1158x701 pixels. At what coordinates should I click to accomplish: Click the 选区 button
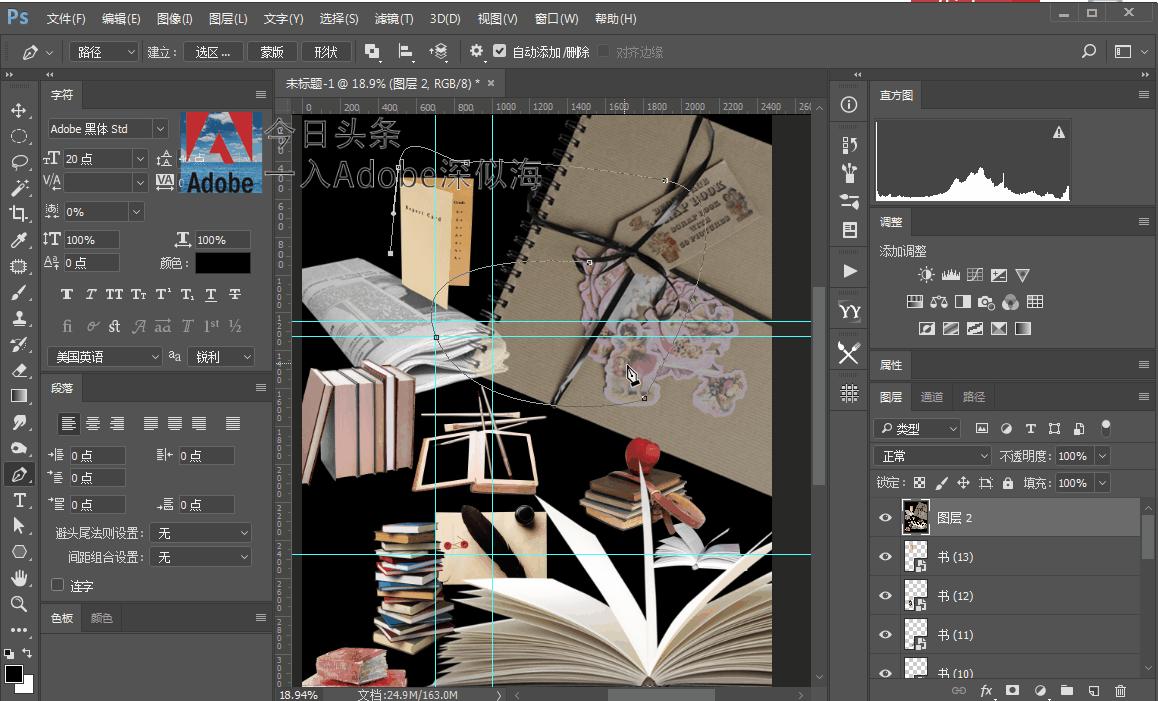coord(213,52)
